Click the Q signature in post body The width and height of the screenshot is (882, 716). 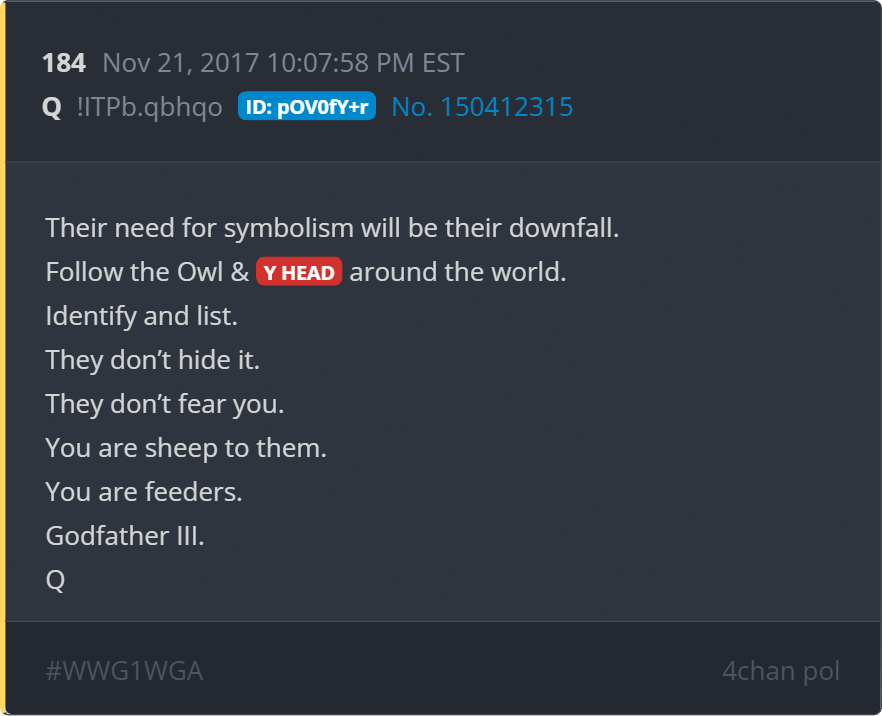pyautogui.click(x=55, y=580)
